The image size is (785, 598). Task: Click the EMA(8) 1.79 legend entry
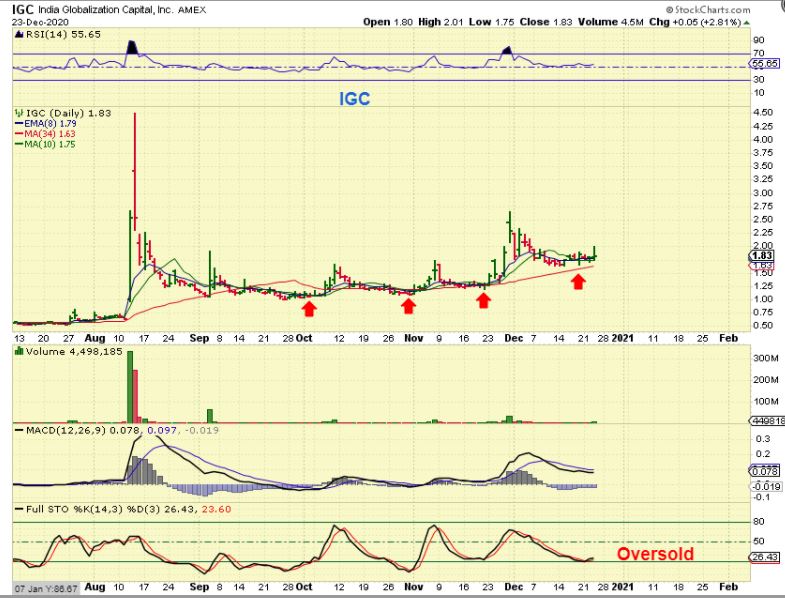click(x=51, y=124)
